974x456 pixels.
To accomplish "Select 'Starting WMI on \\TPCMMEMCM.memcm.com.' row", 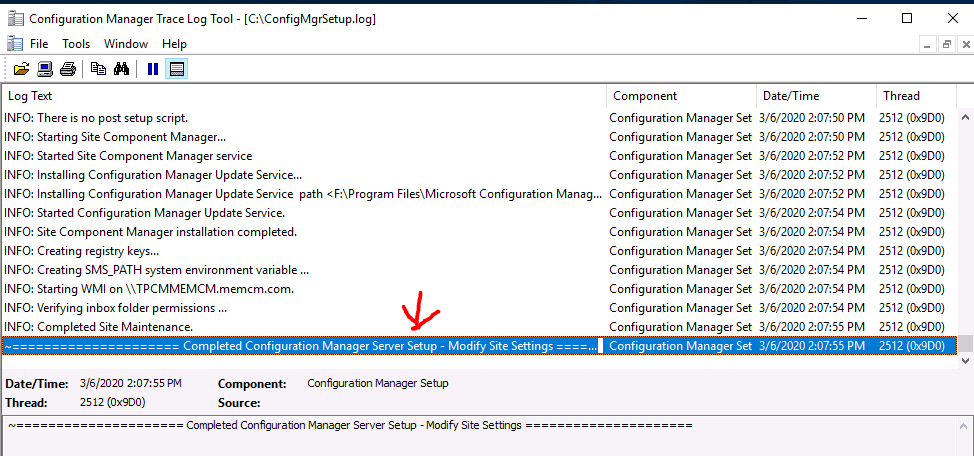I will (x=479, y=290).
